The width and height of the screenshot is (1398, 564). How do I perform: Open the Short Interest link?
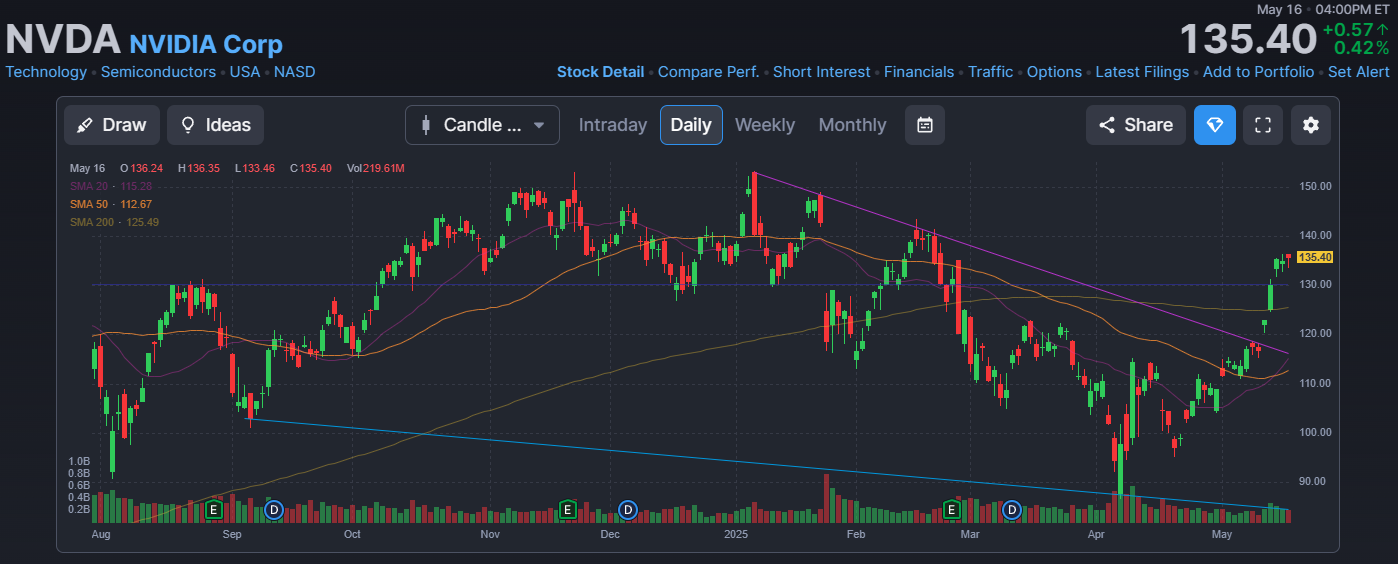[822, 72]
